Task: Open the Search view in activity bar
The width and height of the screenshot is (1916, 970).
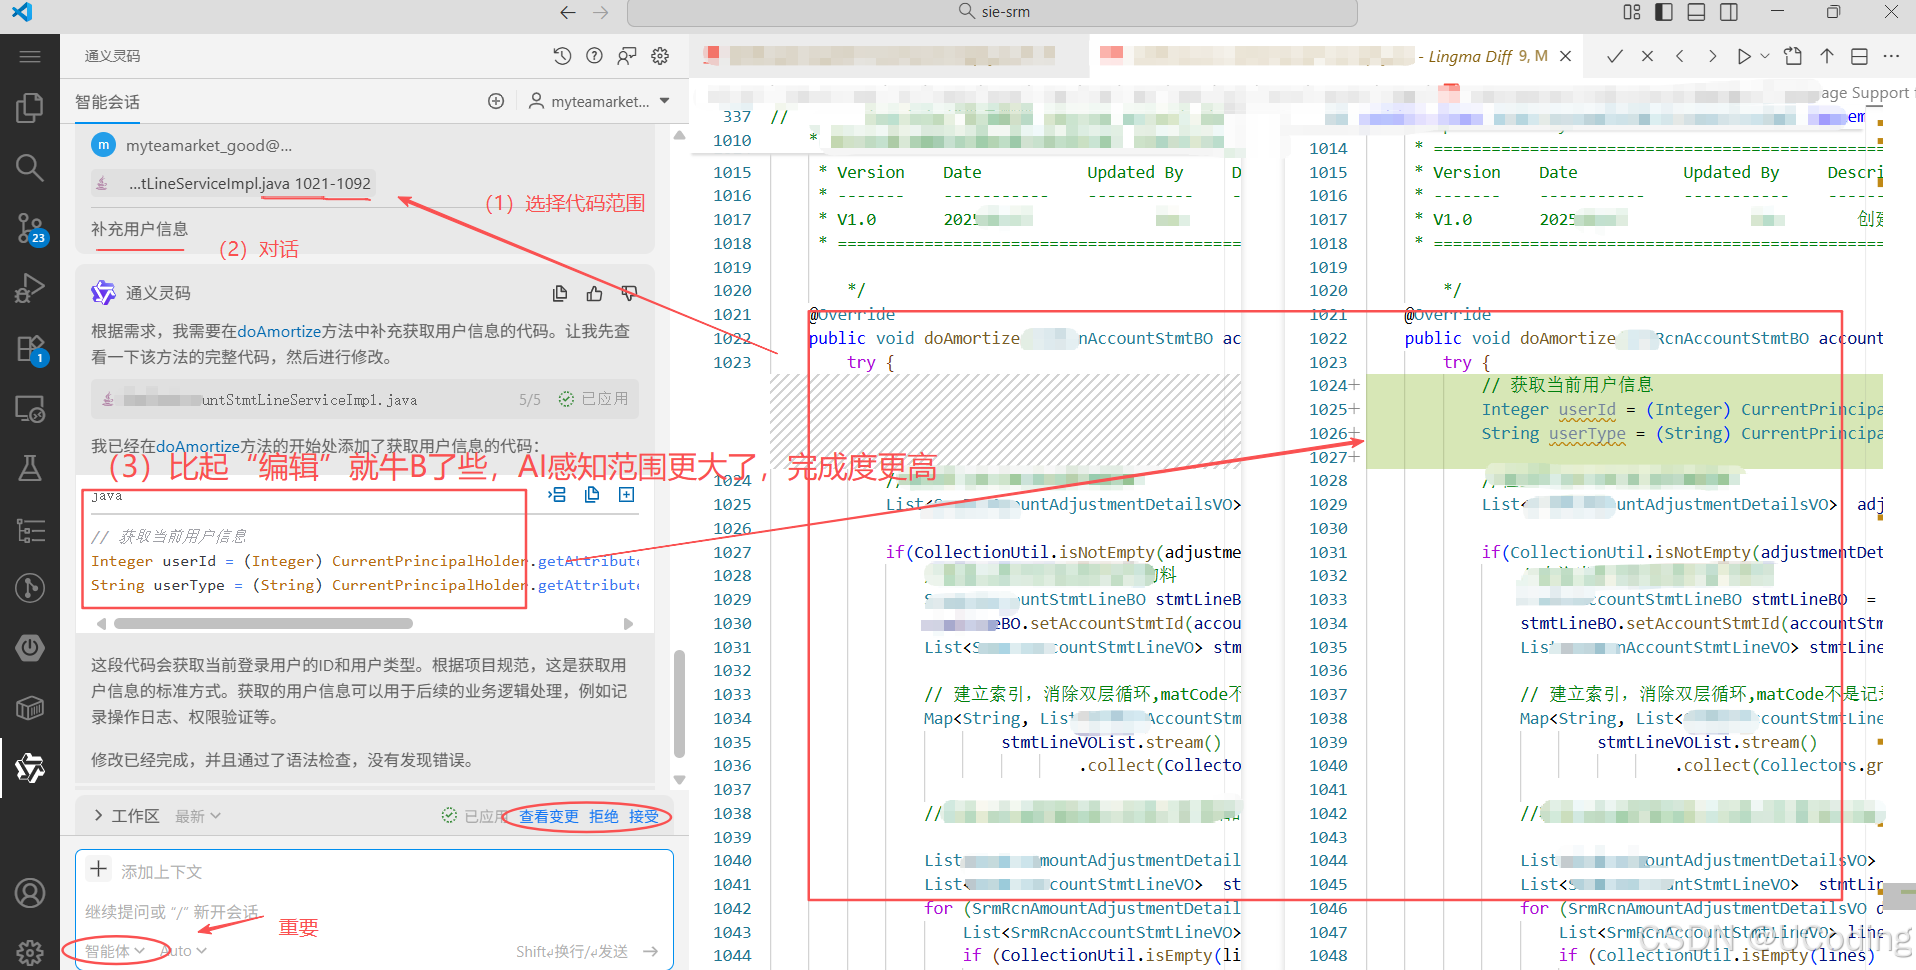Action: (x=30, y=167)
